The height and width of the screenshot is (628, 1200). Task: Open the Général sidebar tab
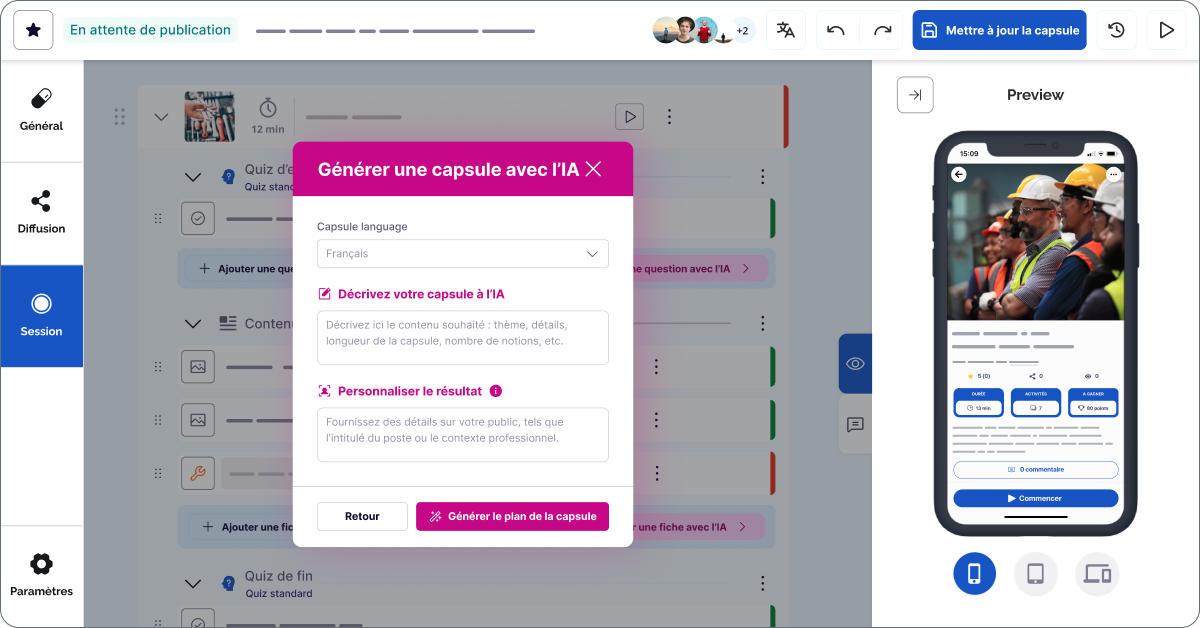click(41, 111)
